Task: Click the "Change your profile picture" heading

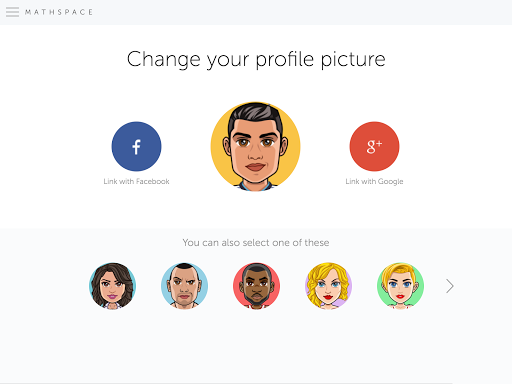Action: click(x=256, y=60)
